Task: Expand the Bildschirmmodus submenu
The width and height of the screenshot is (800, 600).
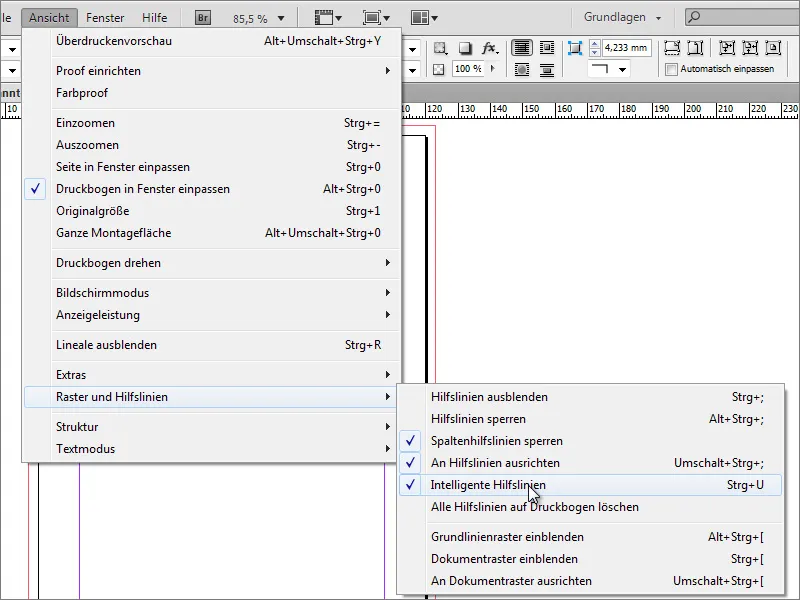Action: 211,293
